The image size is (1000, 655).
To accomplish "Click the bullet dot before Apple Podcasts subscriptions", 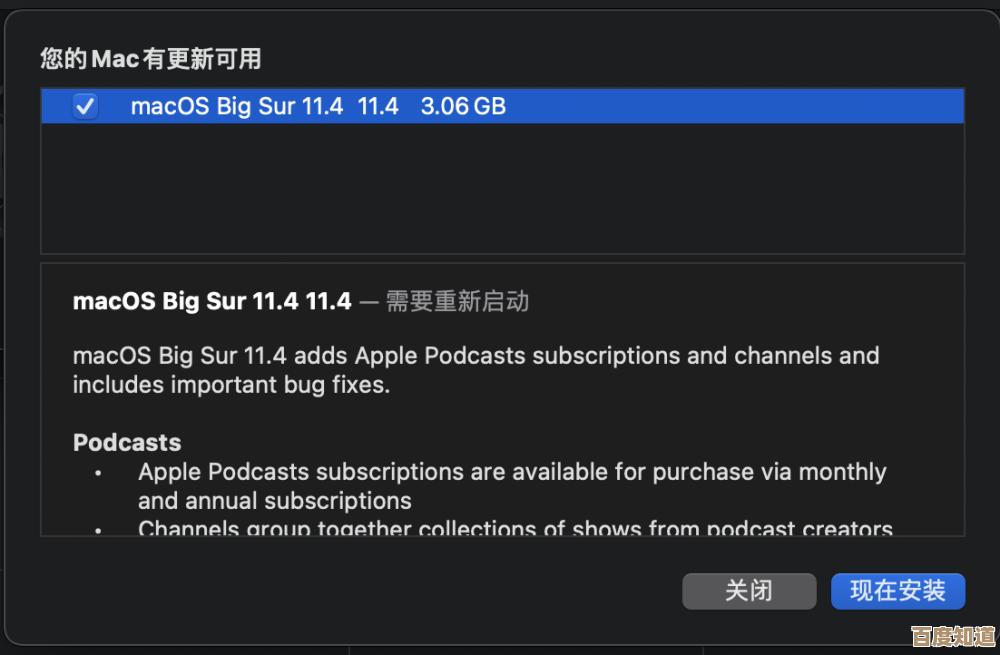I will 98,472.
